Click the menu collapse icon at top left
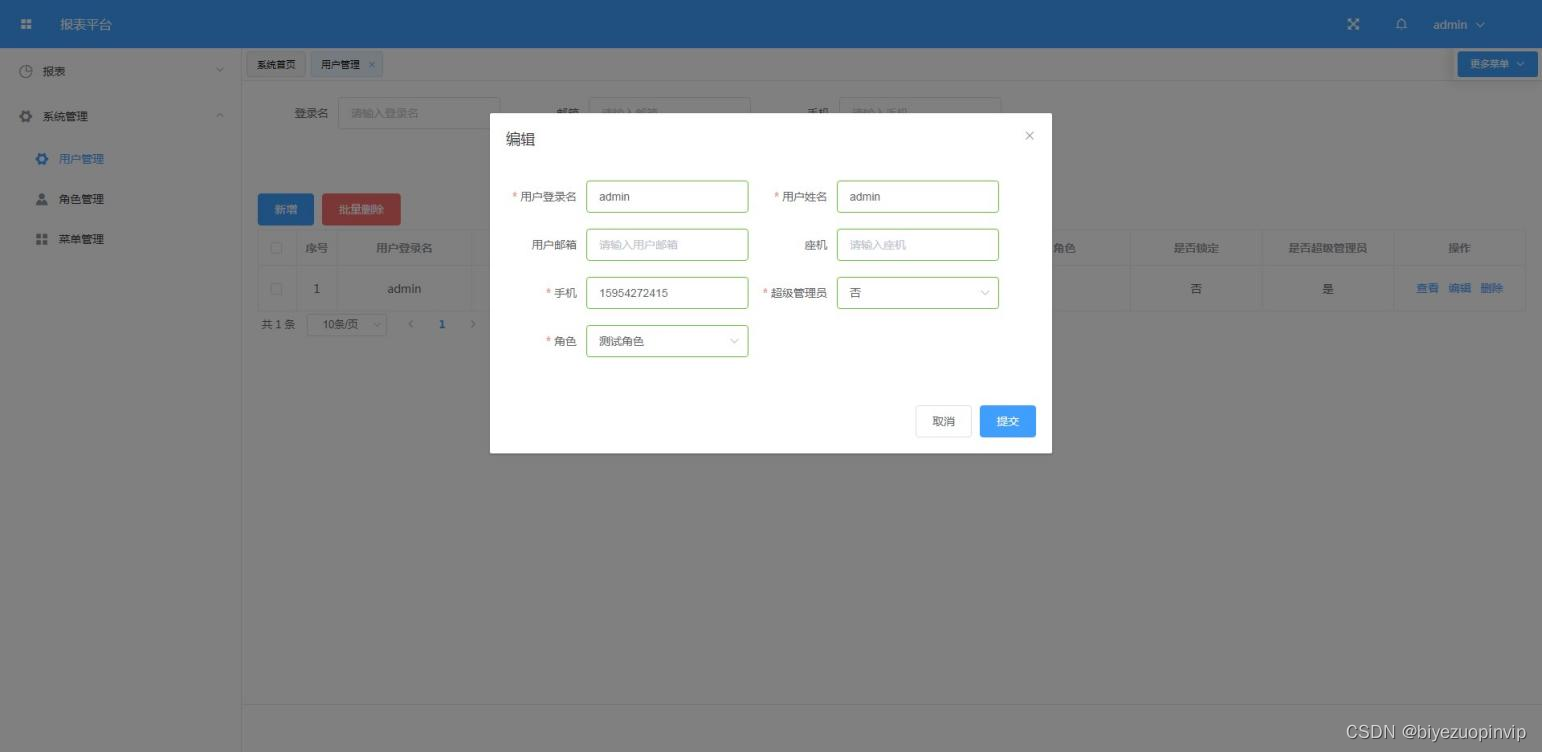Image resolution: width=1542 pixels, height=752 pixels. coord(26,24)
